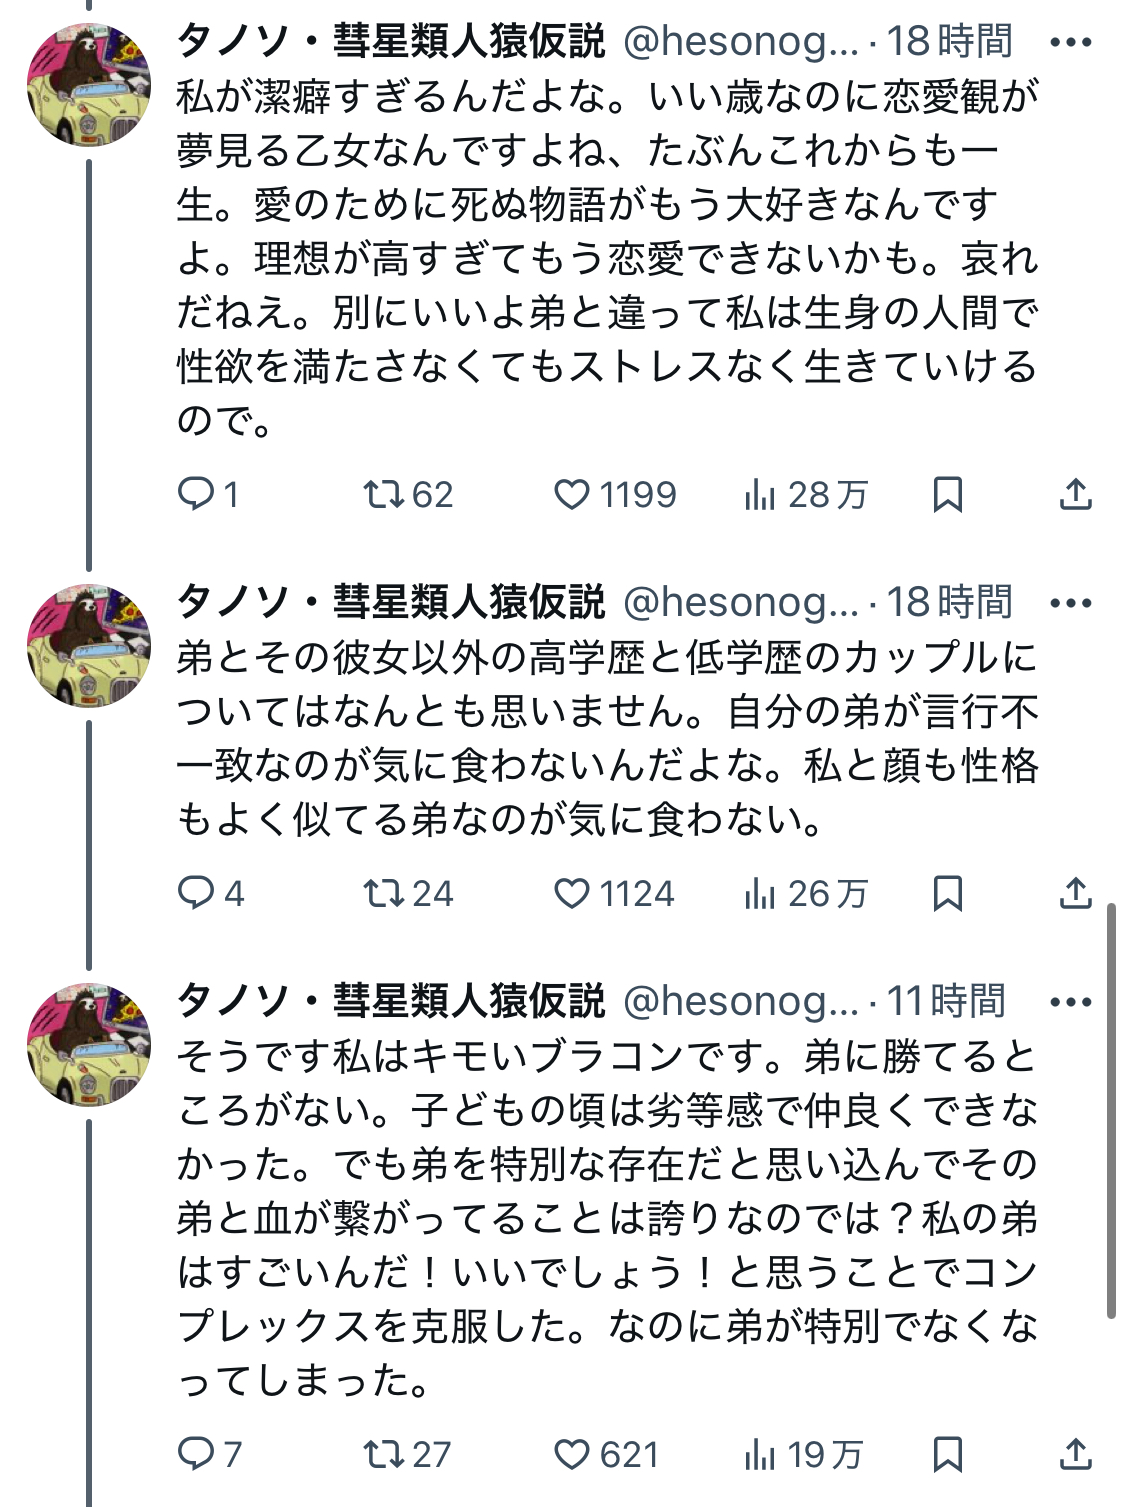Screen dimensions: 1125x1507
Task: Reply to the tweet with 4 replies
Action: pos(195,893)
